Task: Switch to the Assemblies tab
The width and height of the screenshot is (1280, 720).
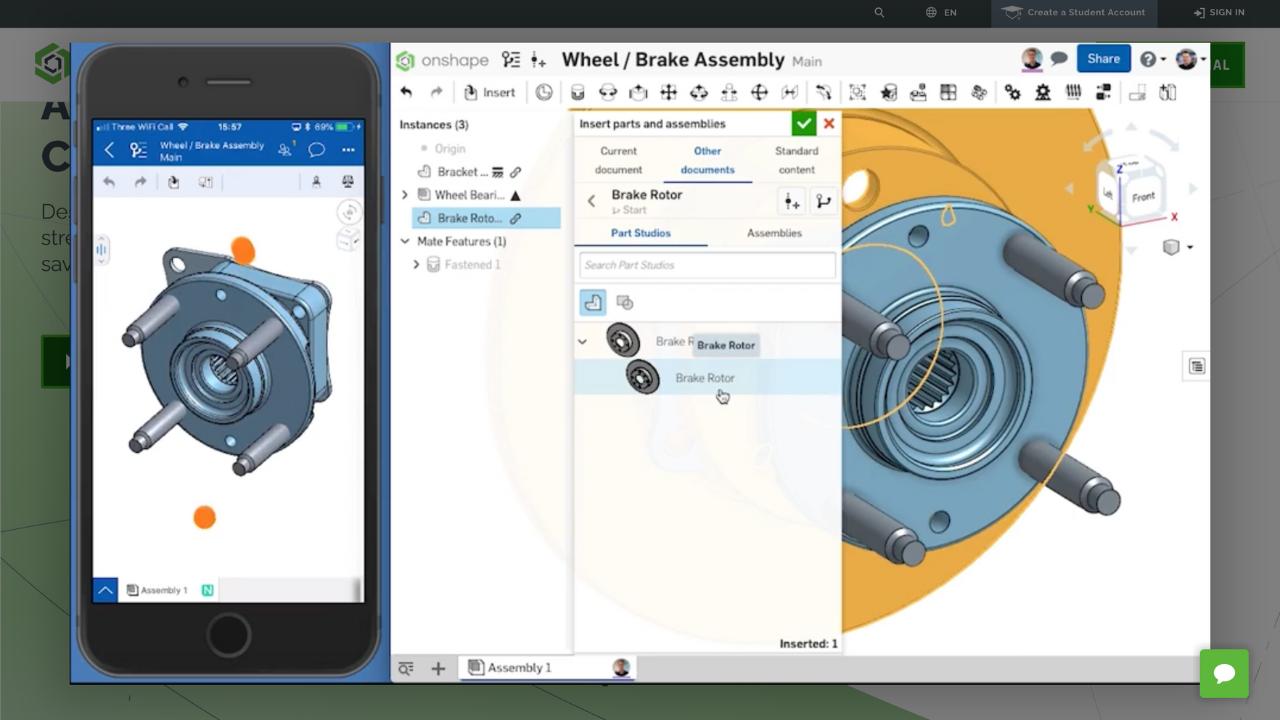Action: 774,233
